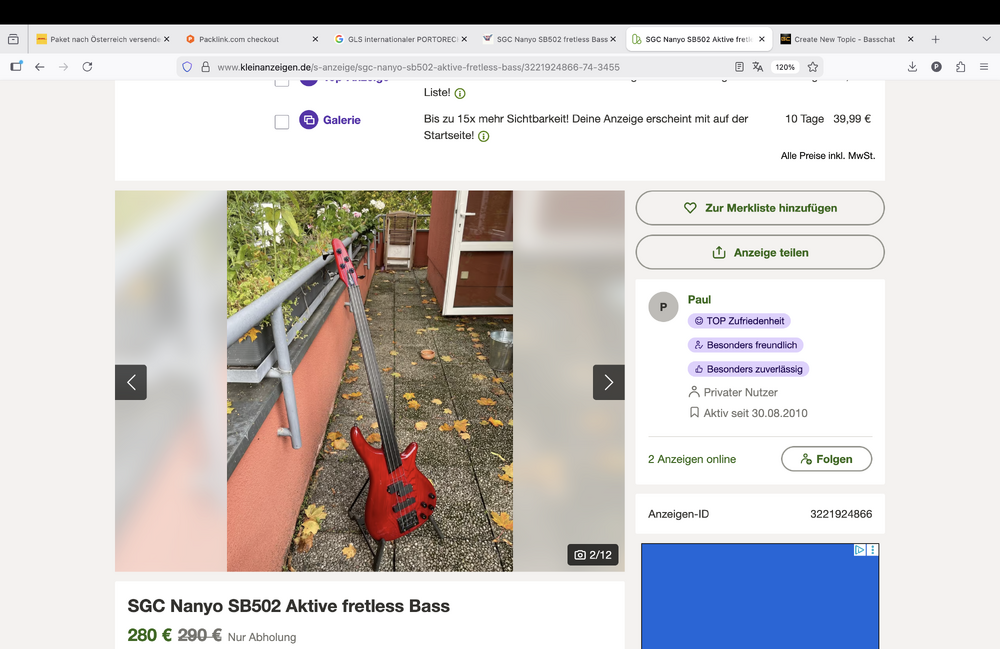Open the browser translate page icon

[758, 67]
